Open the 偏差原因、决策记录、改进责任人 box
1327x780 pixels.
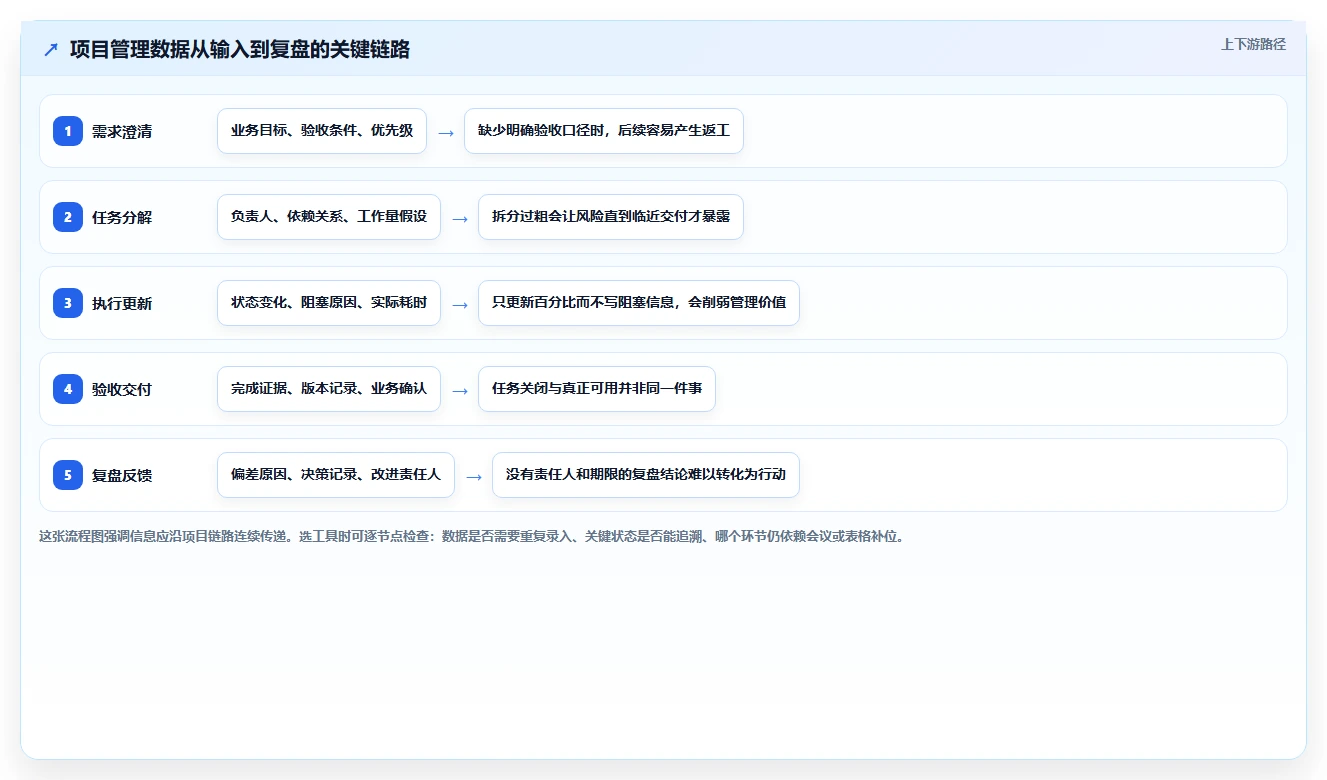point(336,475)
